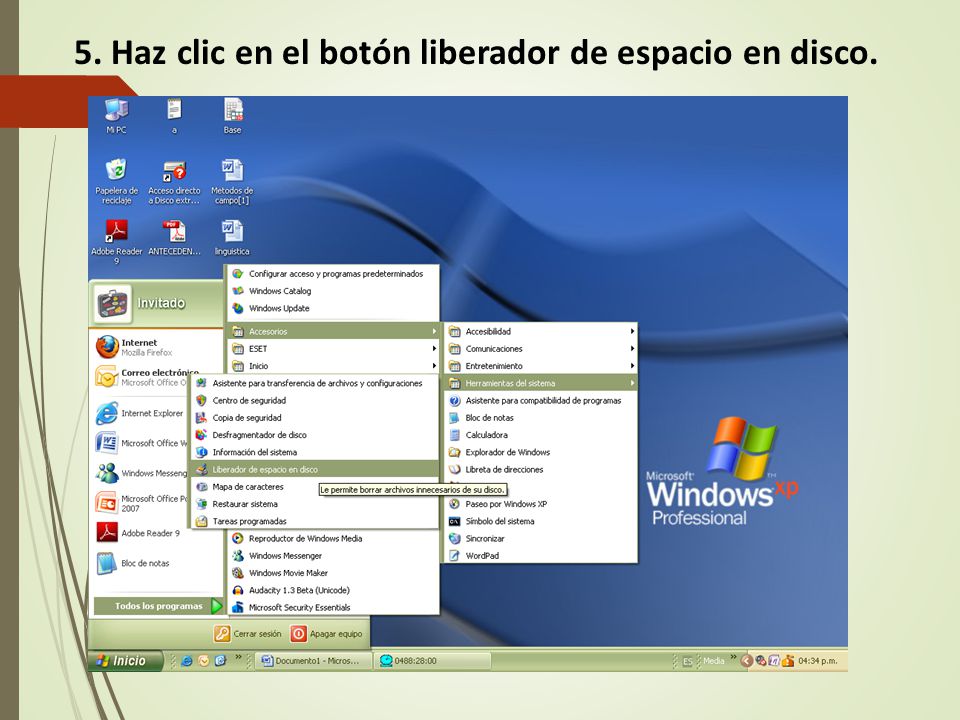This screenshot has height=720, width=960.
Task: Open Bloc de notas from the Accesorios submenu
Action: point(541,418)
